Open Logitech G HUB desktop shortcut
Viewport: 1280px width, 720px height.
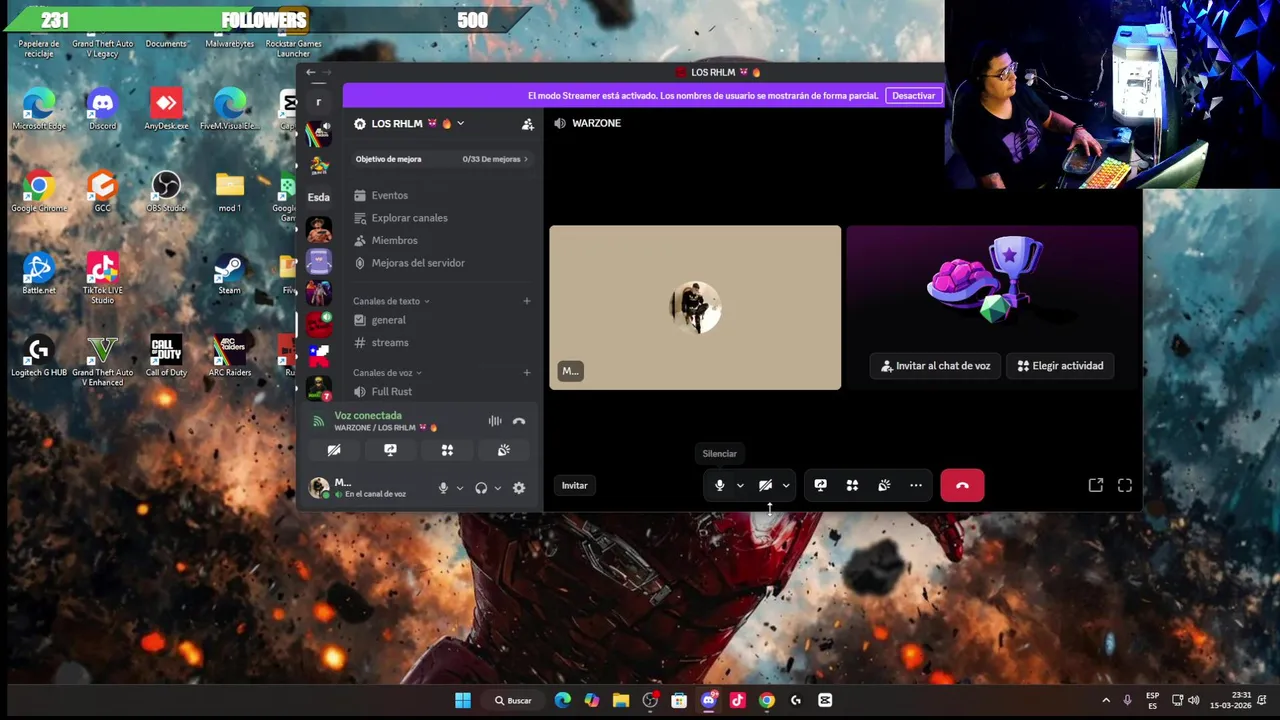click(x=39, y=355)
